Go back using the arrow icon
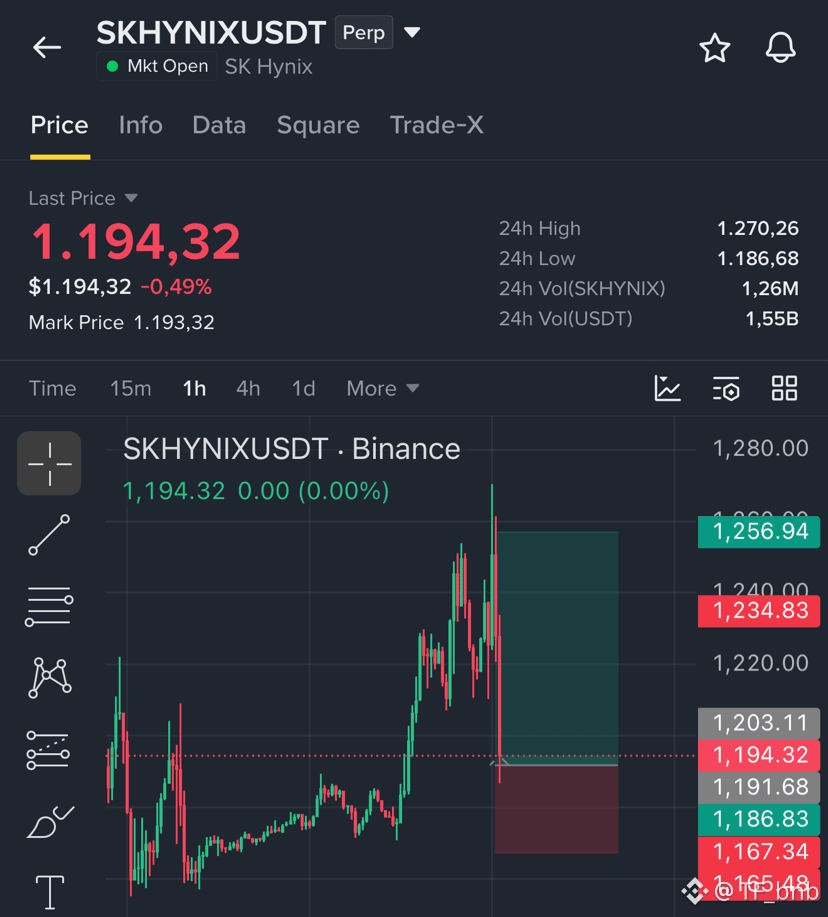Viewport: 828px width, 917px height. pos(47,47)
